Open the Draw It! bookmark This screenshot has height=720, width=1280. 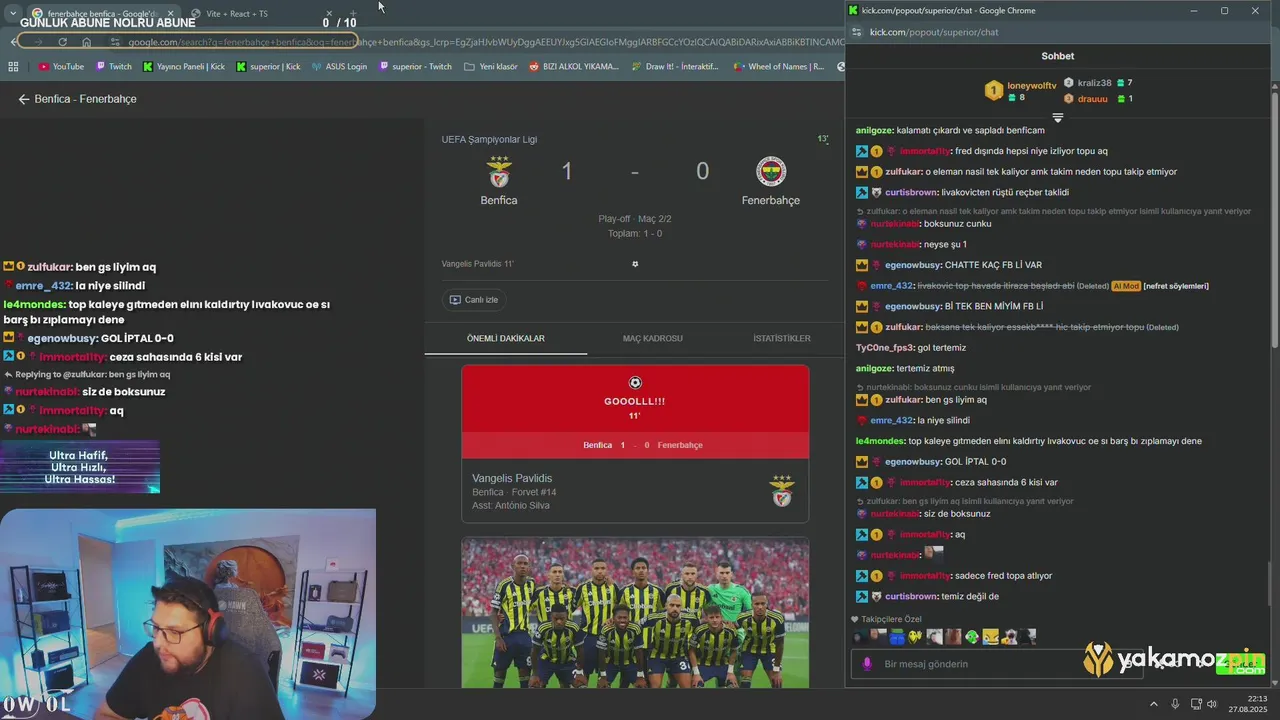tap(675, 67)
